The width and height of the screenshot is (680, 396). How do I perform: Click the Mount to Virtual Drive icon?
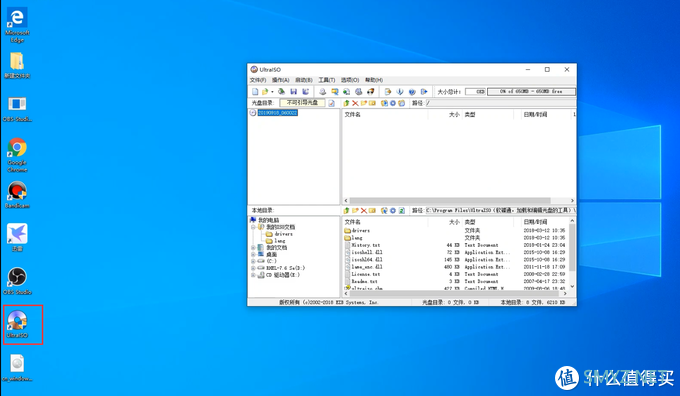[358, 92]
